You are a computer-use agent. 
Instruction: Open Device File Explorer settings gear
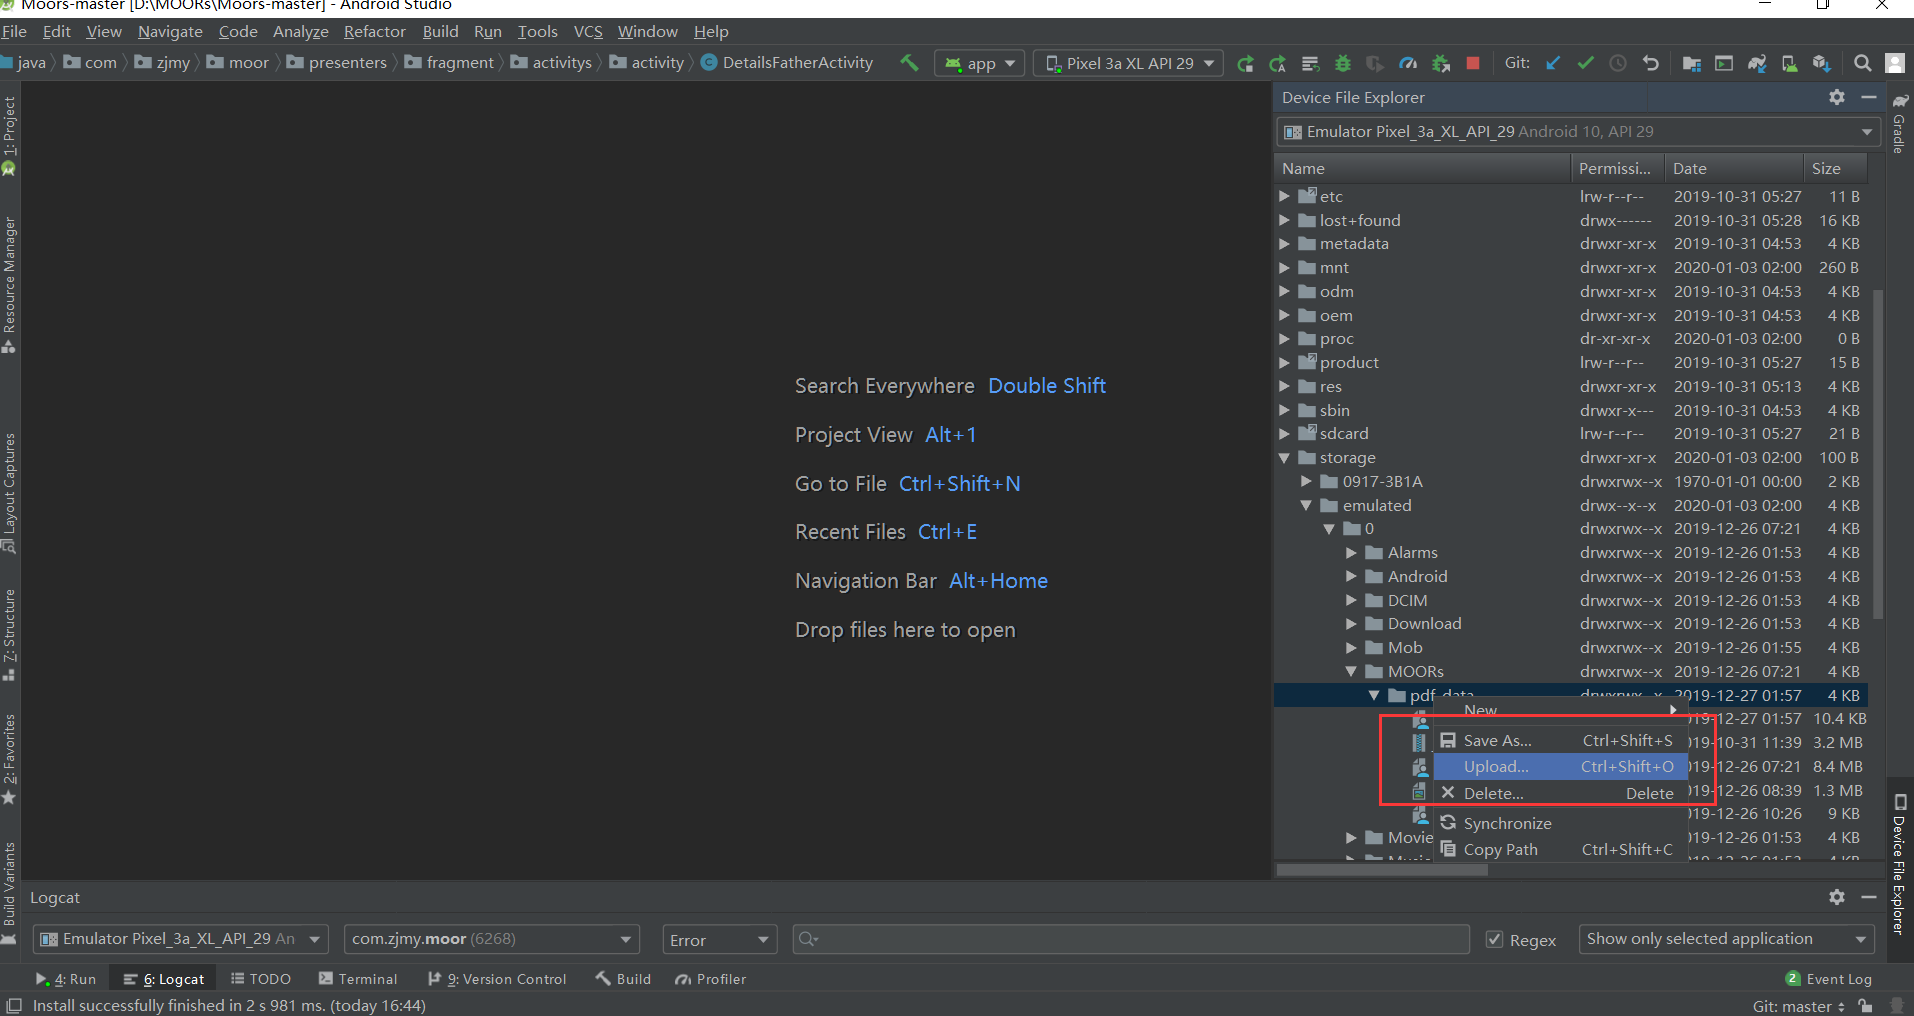coord(1837,97)
